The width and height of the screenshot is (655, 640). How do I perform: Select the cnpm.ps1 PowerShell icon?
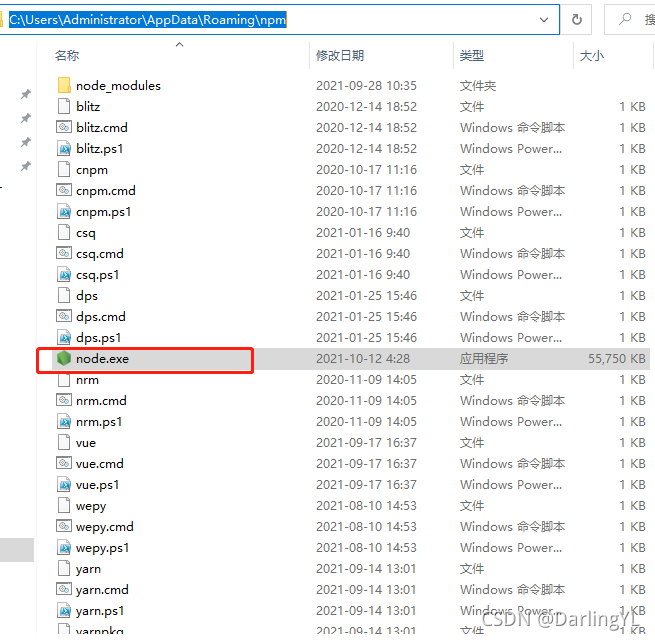64,211
